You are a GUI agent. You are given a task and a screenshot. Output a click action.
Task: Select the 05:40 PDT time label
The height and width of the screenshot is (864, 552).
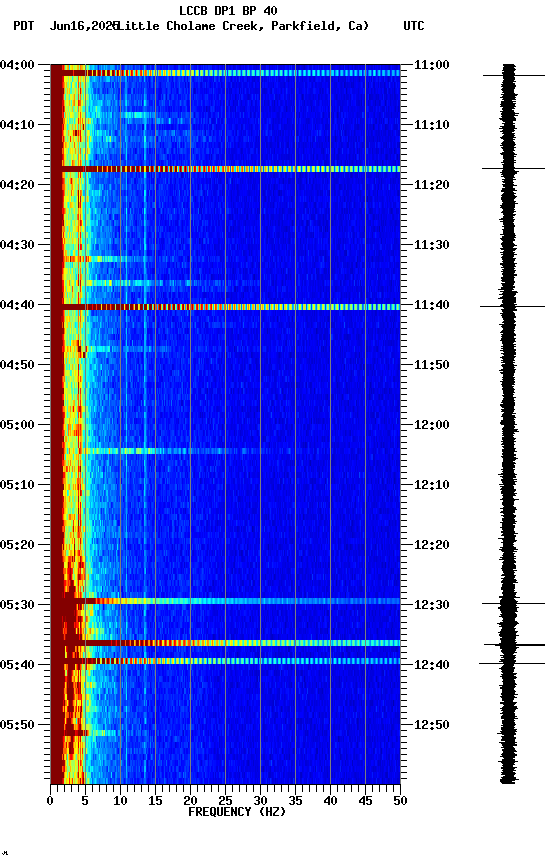click(17, 665)
